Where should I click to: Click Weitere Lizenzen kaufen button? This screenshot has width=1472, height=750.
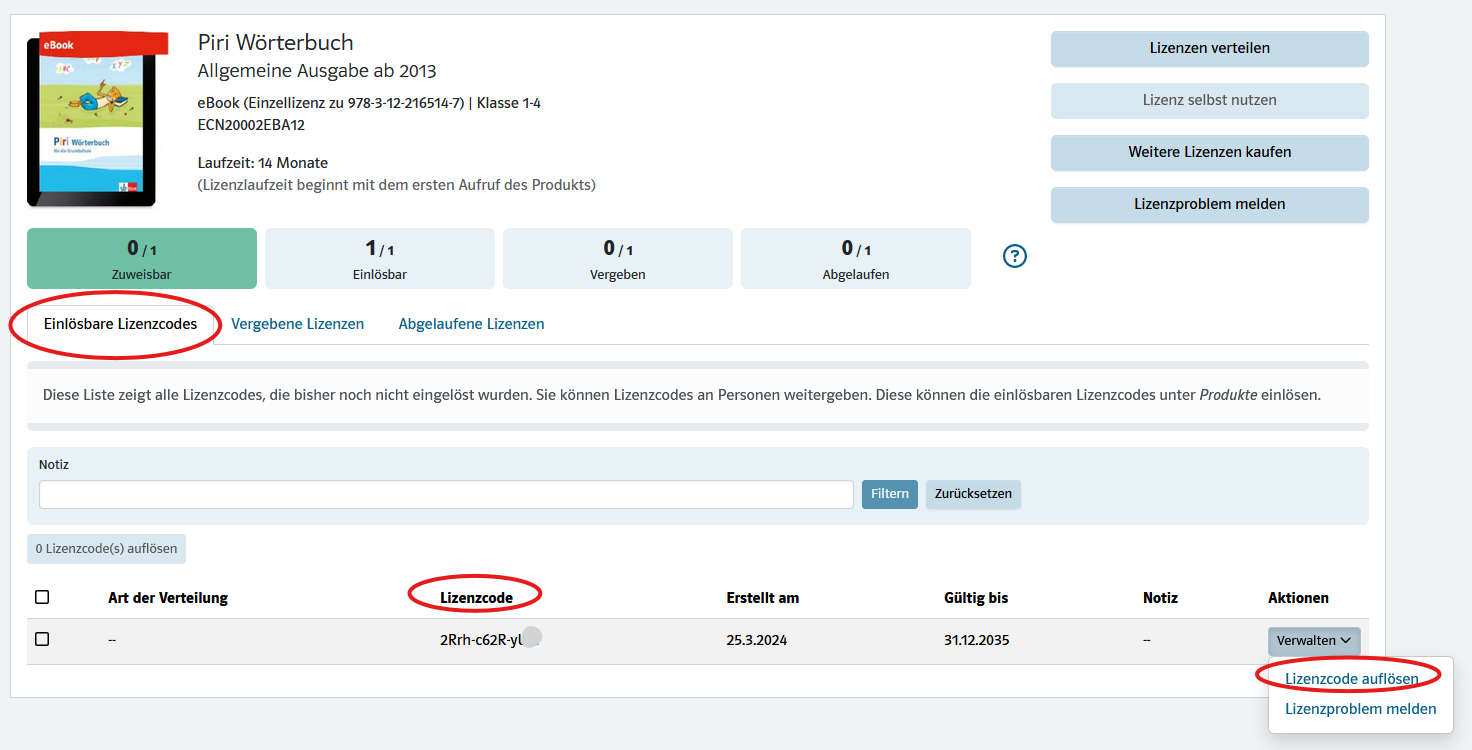pyautogui.click(x=1209, y=152)
